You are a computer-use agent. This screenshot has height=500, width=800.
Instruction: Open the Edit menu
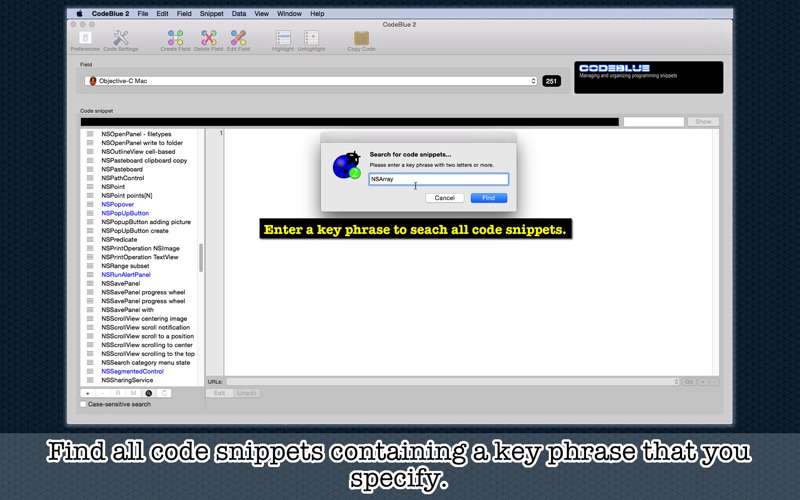(162, 14)
